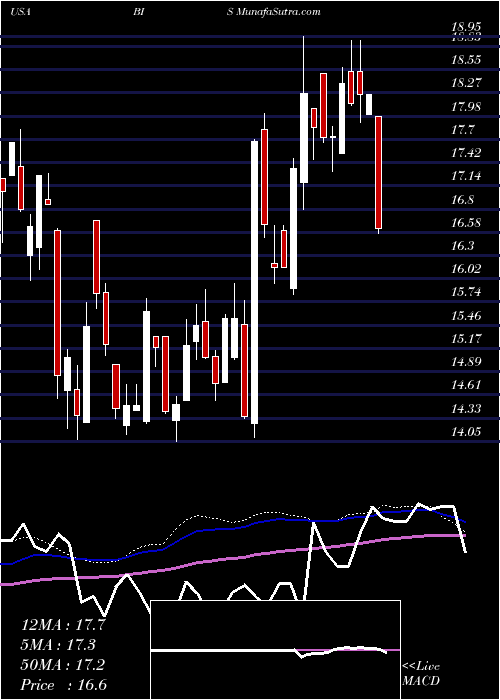Click the 16.8 price axis label
The height and width of the screenshot is (700, 500).
pos(462,199)
